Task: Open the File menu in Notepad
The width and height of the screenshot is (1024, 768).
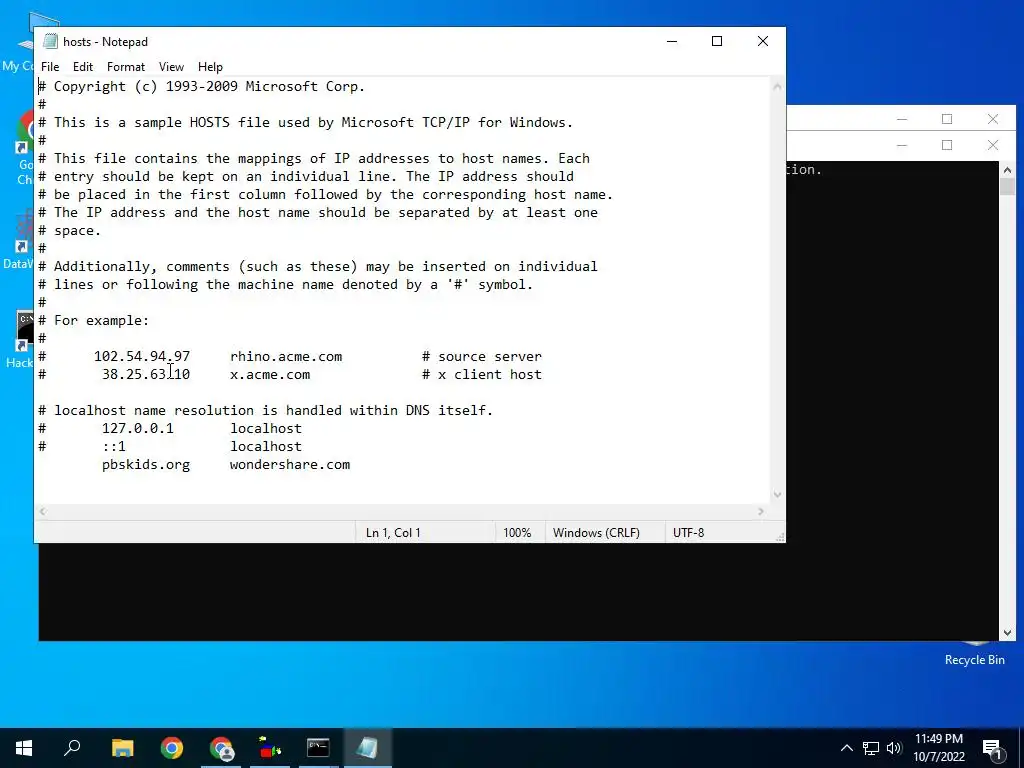Action: [x=50, y=67]
